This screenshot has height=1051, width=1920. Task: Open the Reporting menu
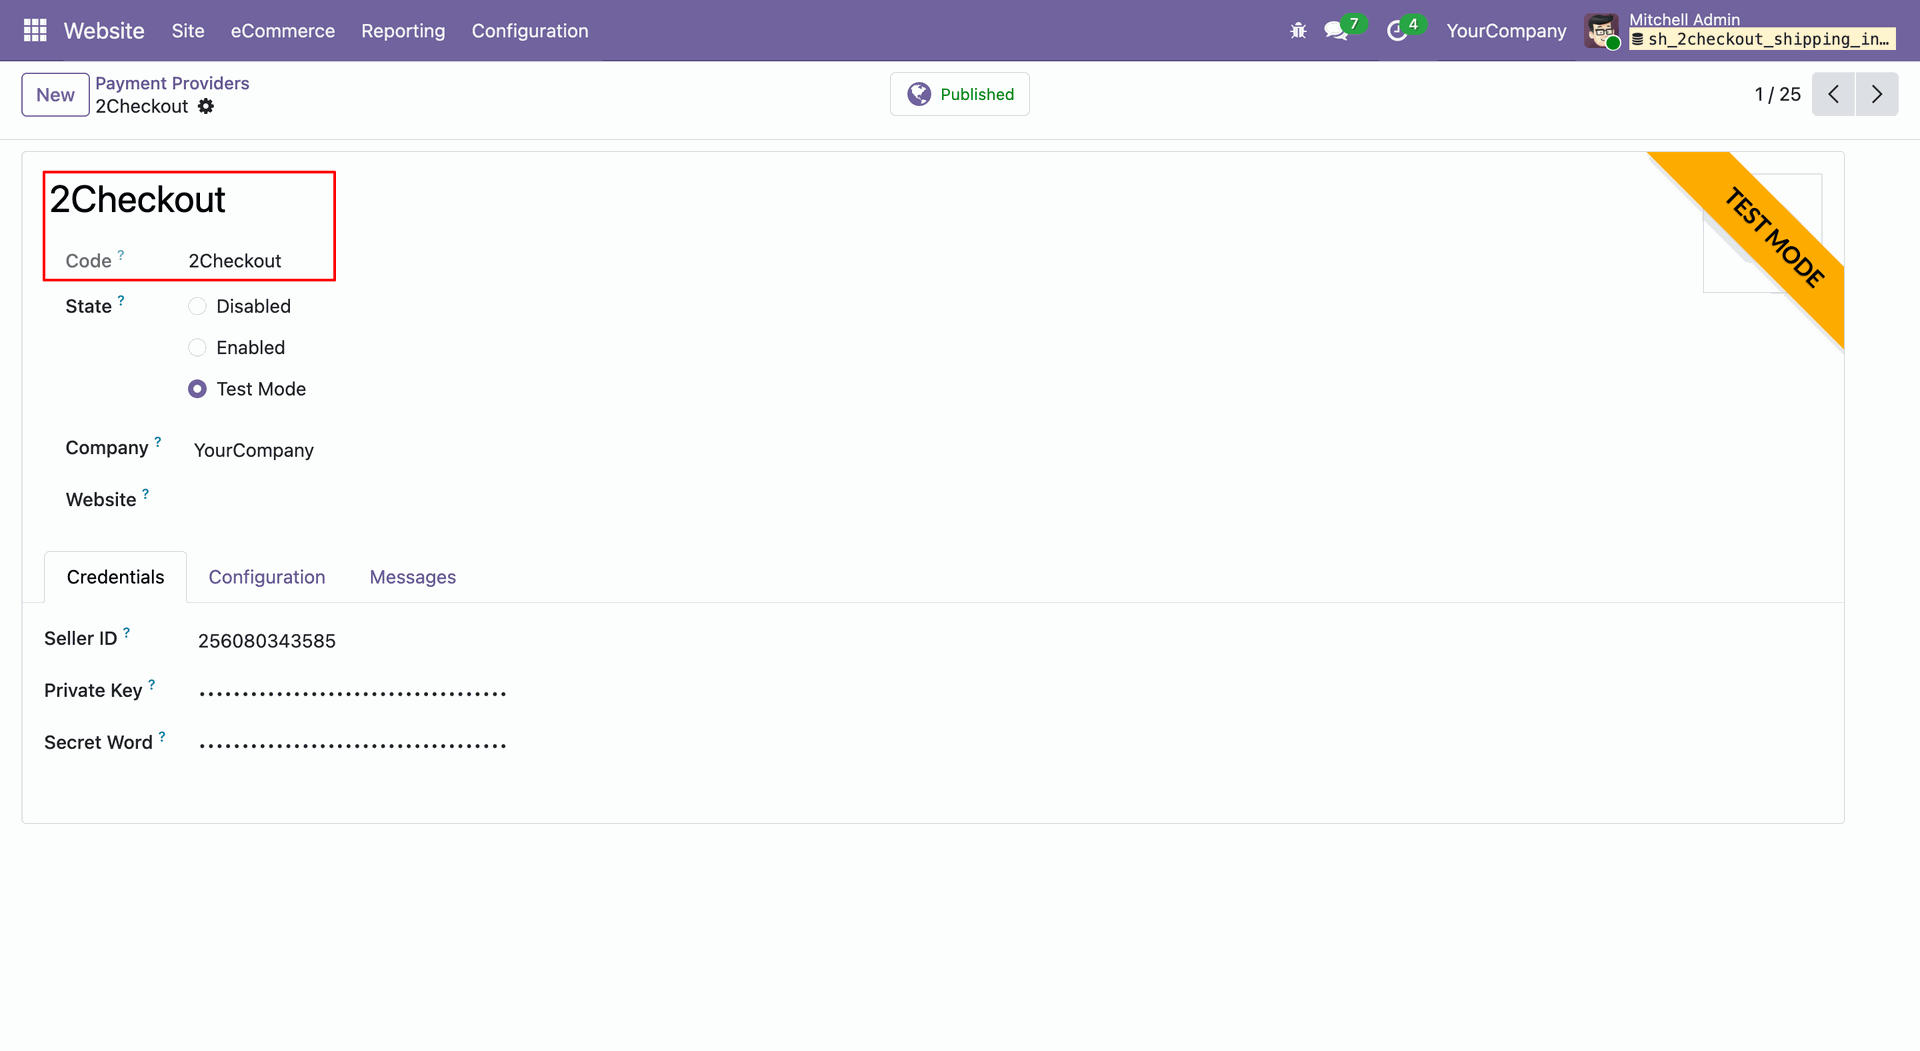click(403, 31)
